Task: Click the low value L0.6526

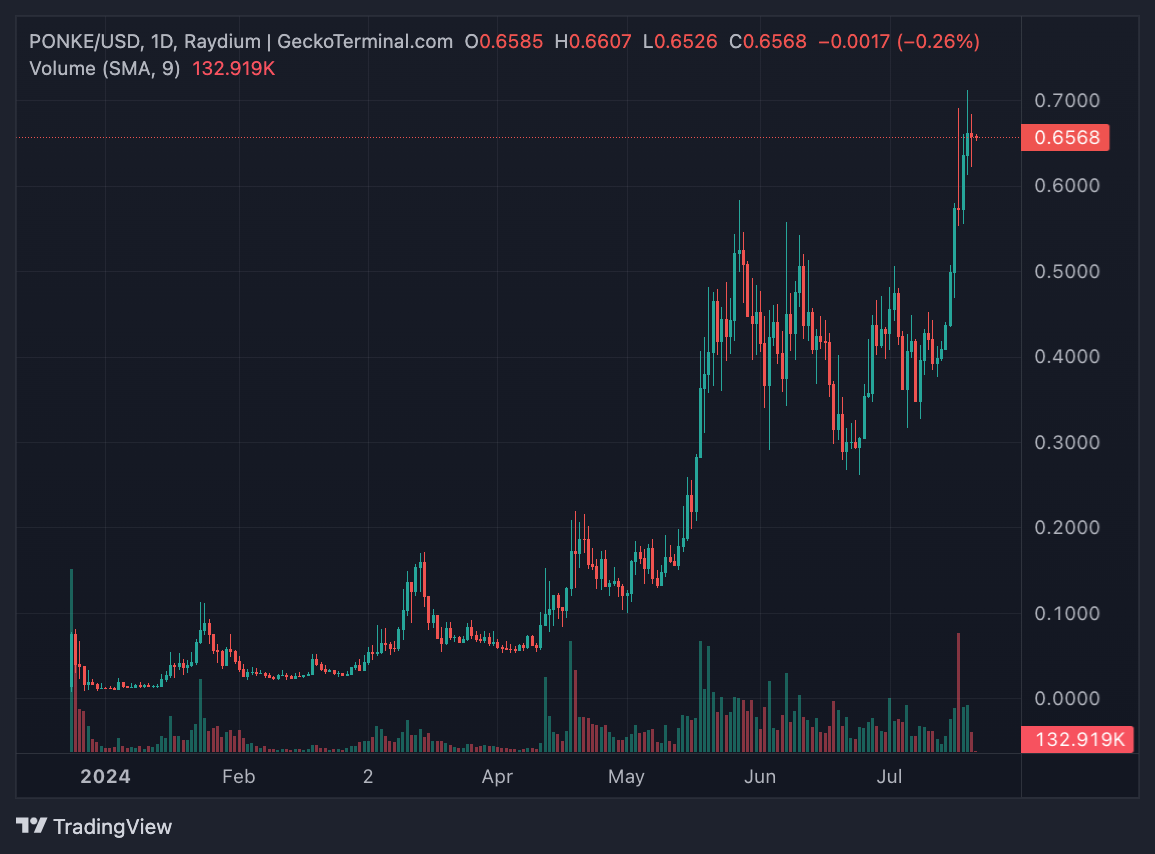Action: coord(680,41)
